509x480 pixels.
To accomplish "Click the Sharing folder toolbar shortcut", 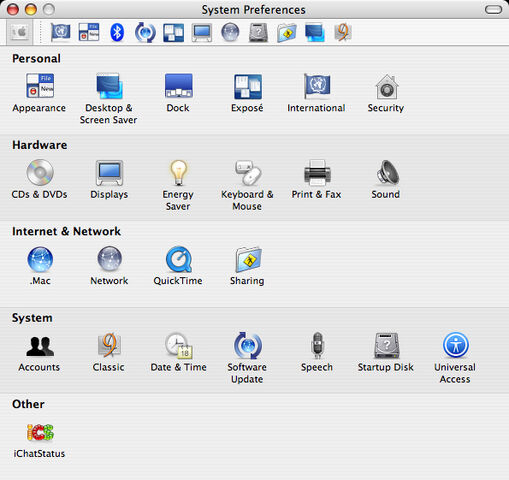I will click(x=287, y=32).
